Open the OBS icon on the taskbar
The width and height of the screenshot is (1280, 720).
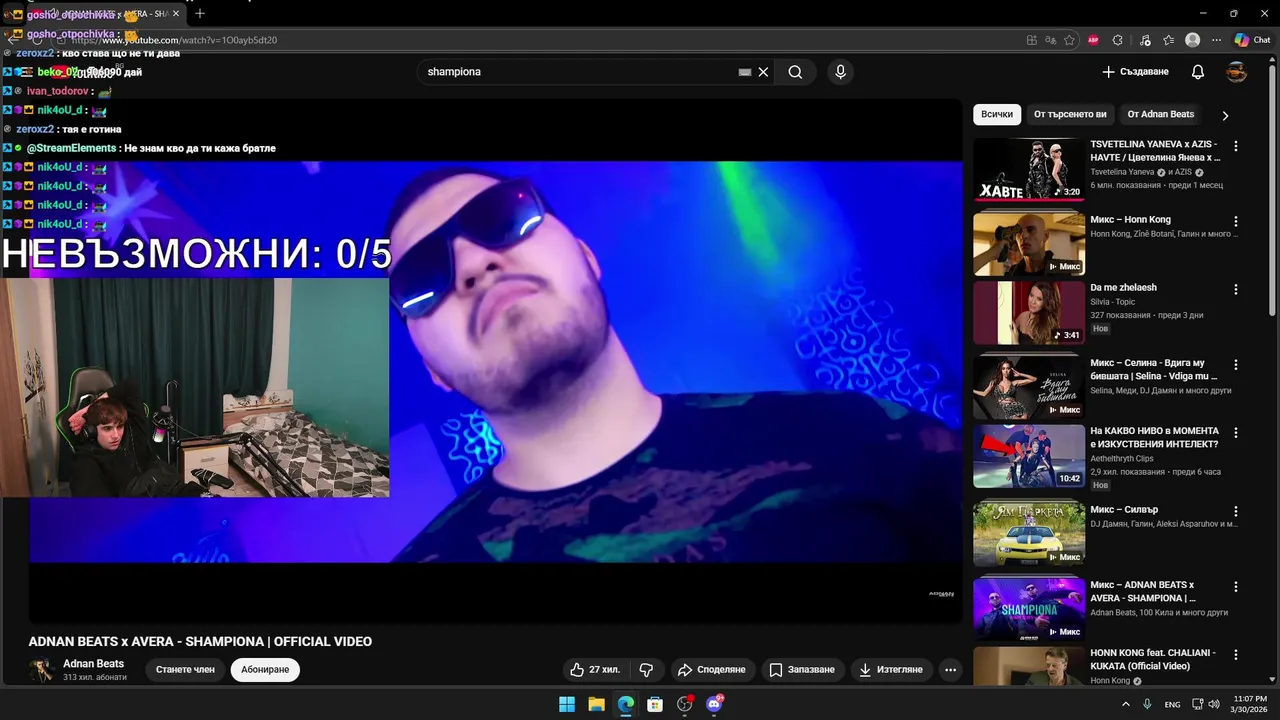pos(684,704)
